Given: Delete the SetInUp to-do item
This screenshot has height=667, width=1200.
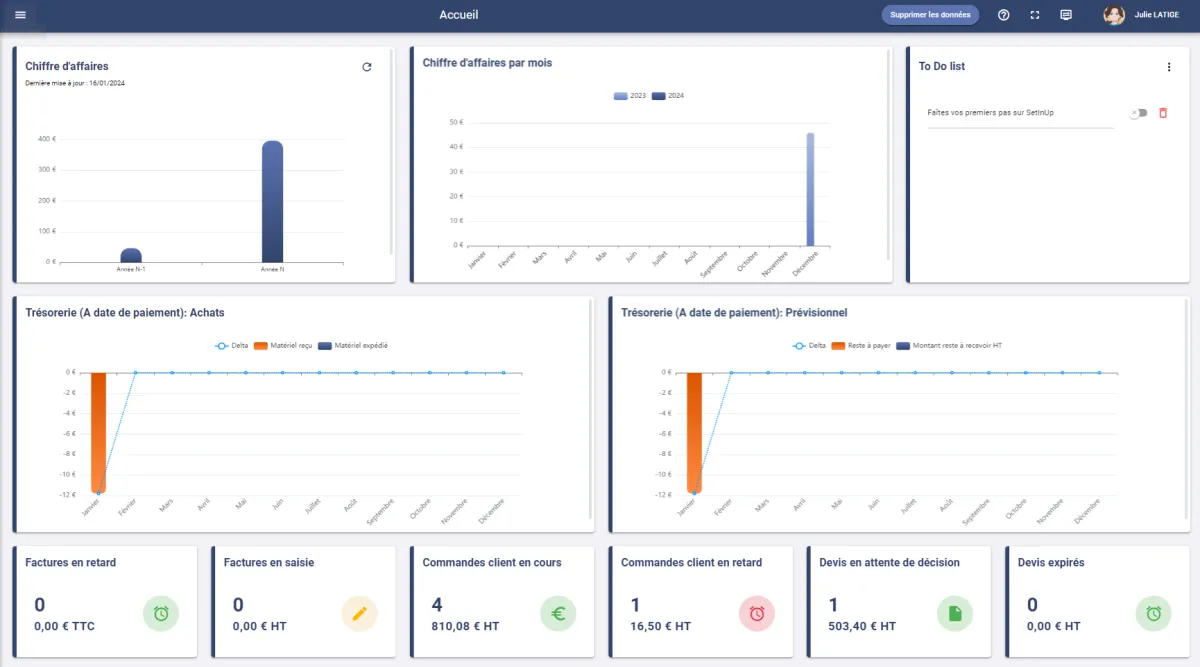Looking at the screenshot, I should pyautogui.click(x=1163, y=113).
